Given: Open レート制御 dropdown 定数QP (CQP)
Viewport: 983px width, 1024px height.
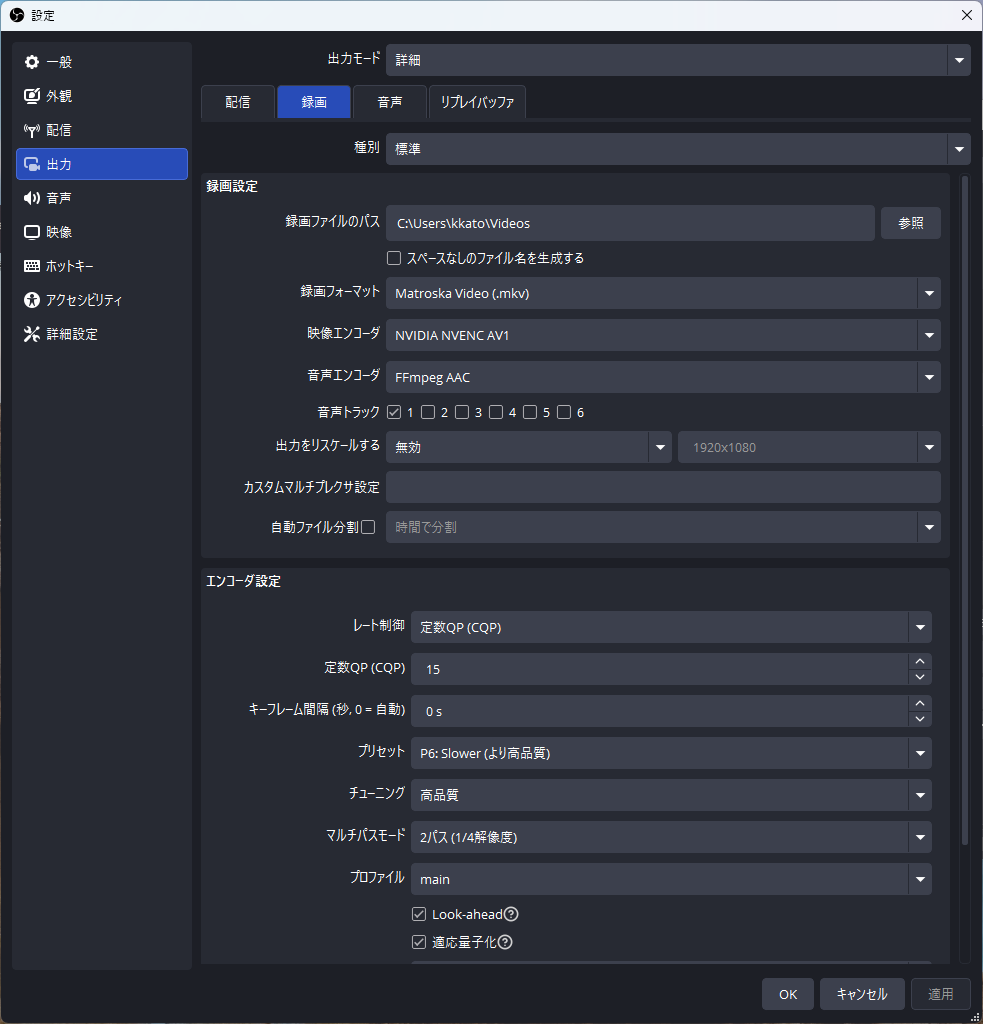Looking at the screenshot, I should pyautogui.click(x=671, y=627).
